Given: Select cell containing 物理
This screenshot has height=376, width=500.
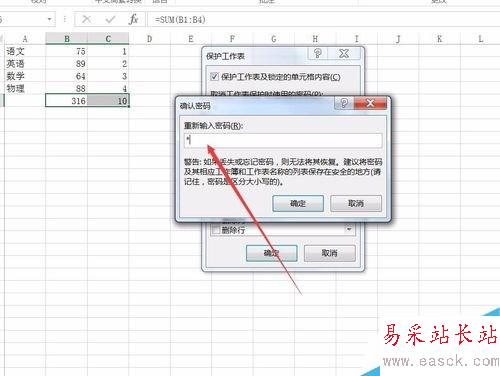Looking at the screenshot, I should [25, 88].
